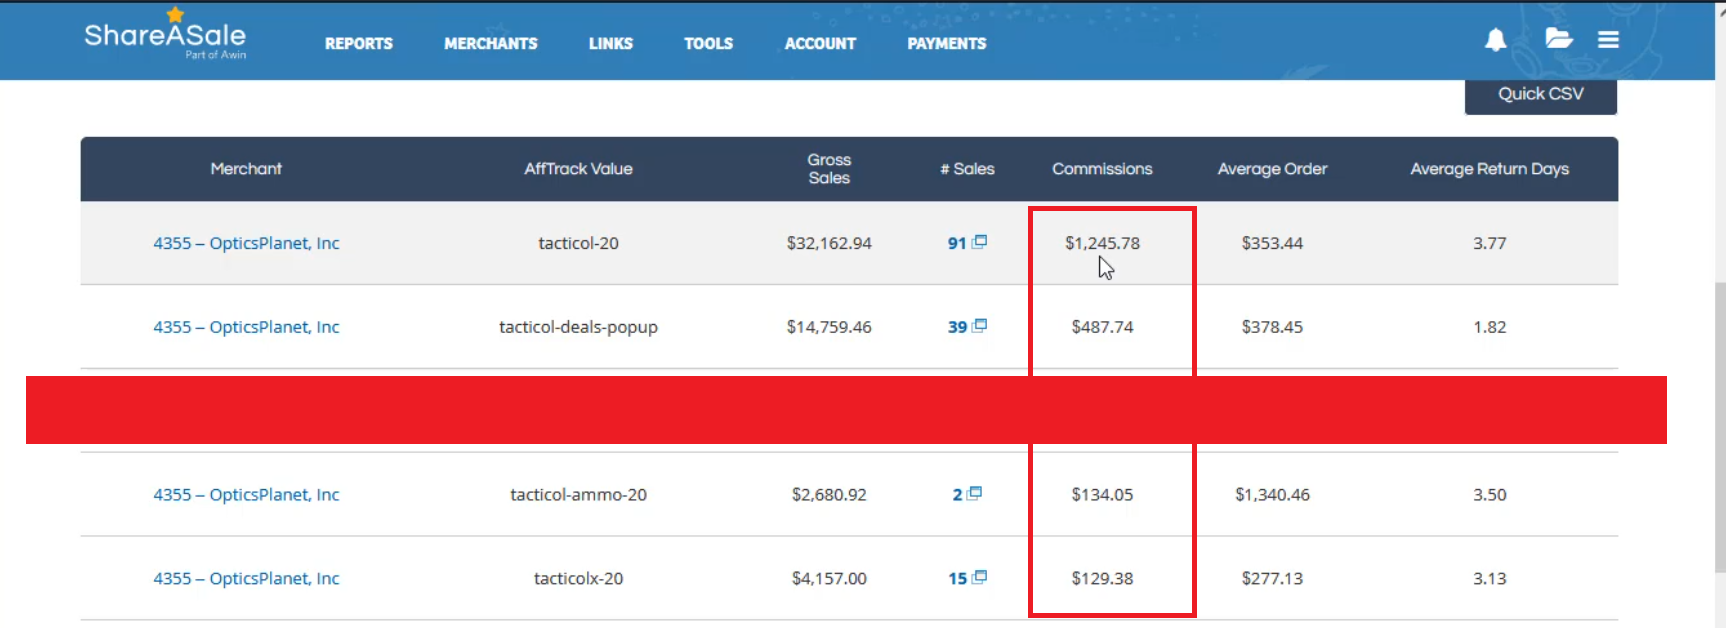Open sales popup icon beside 15
1726x628 pixels.
[980, 577]
